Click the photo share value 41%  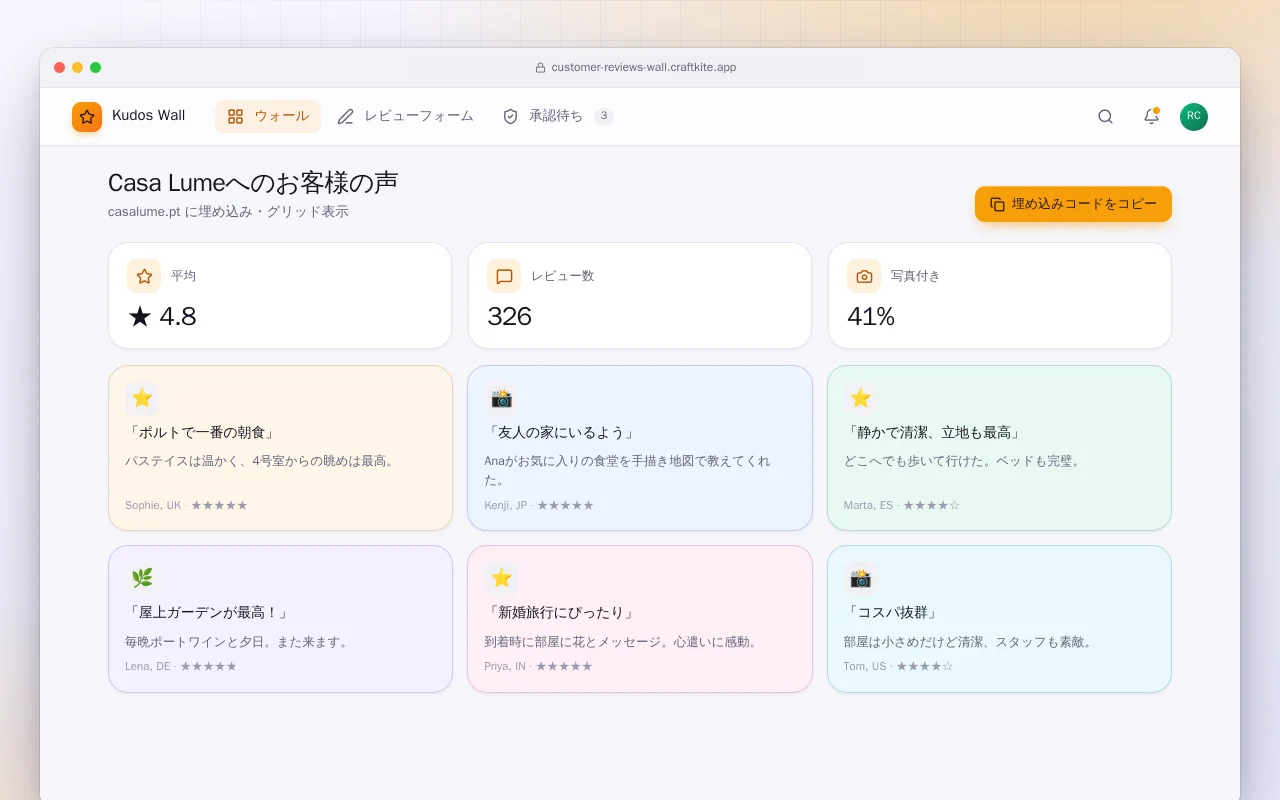(871, 317)
